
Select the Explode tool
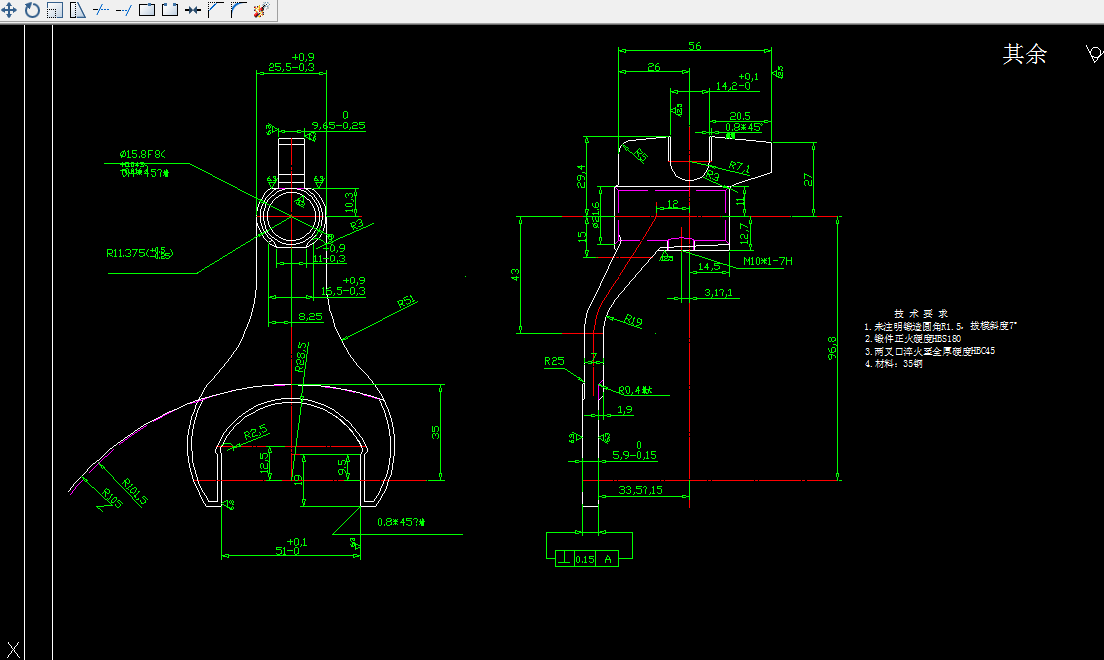pos(261,10)
